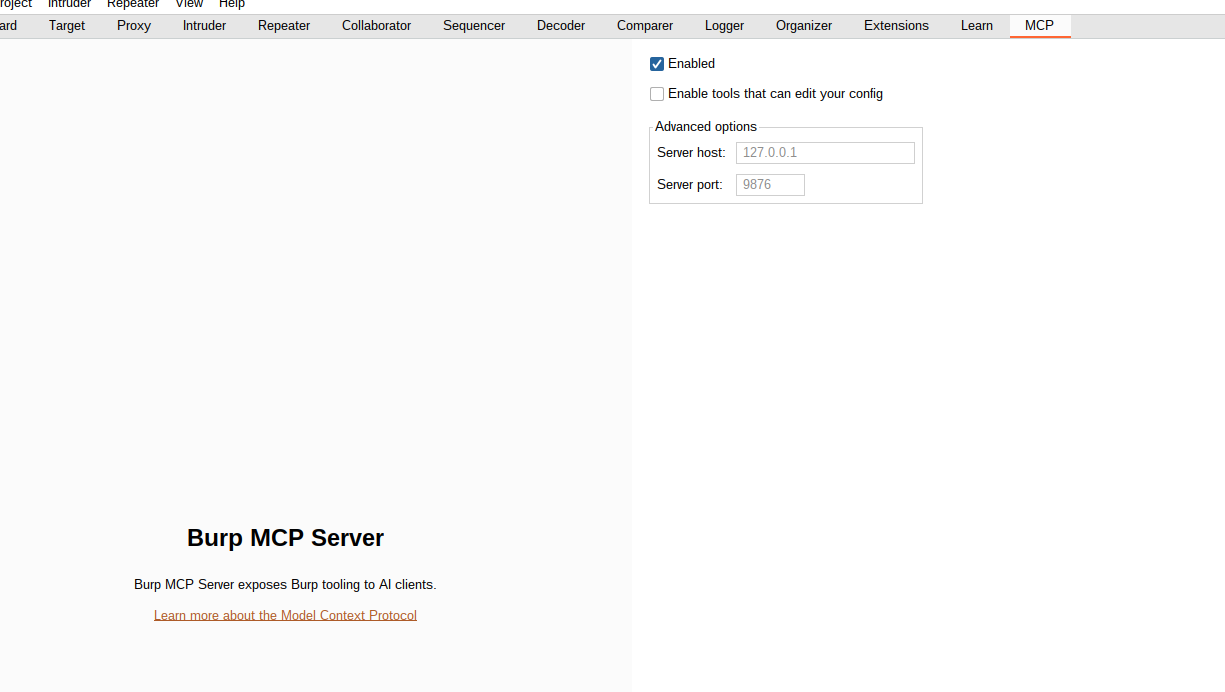This screenshot has height=692, width=1225.
Task: Click 'Burp MCP Server exposes Burp tooling' text
Action: 285,585
